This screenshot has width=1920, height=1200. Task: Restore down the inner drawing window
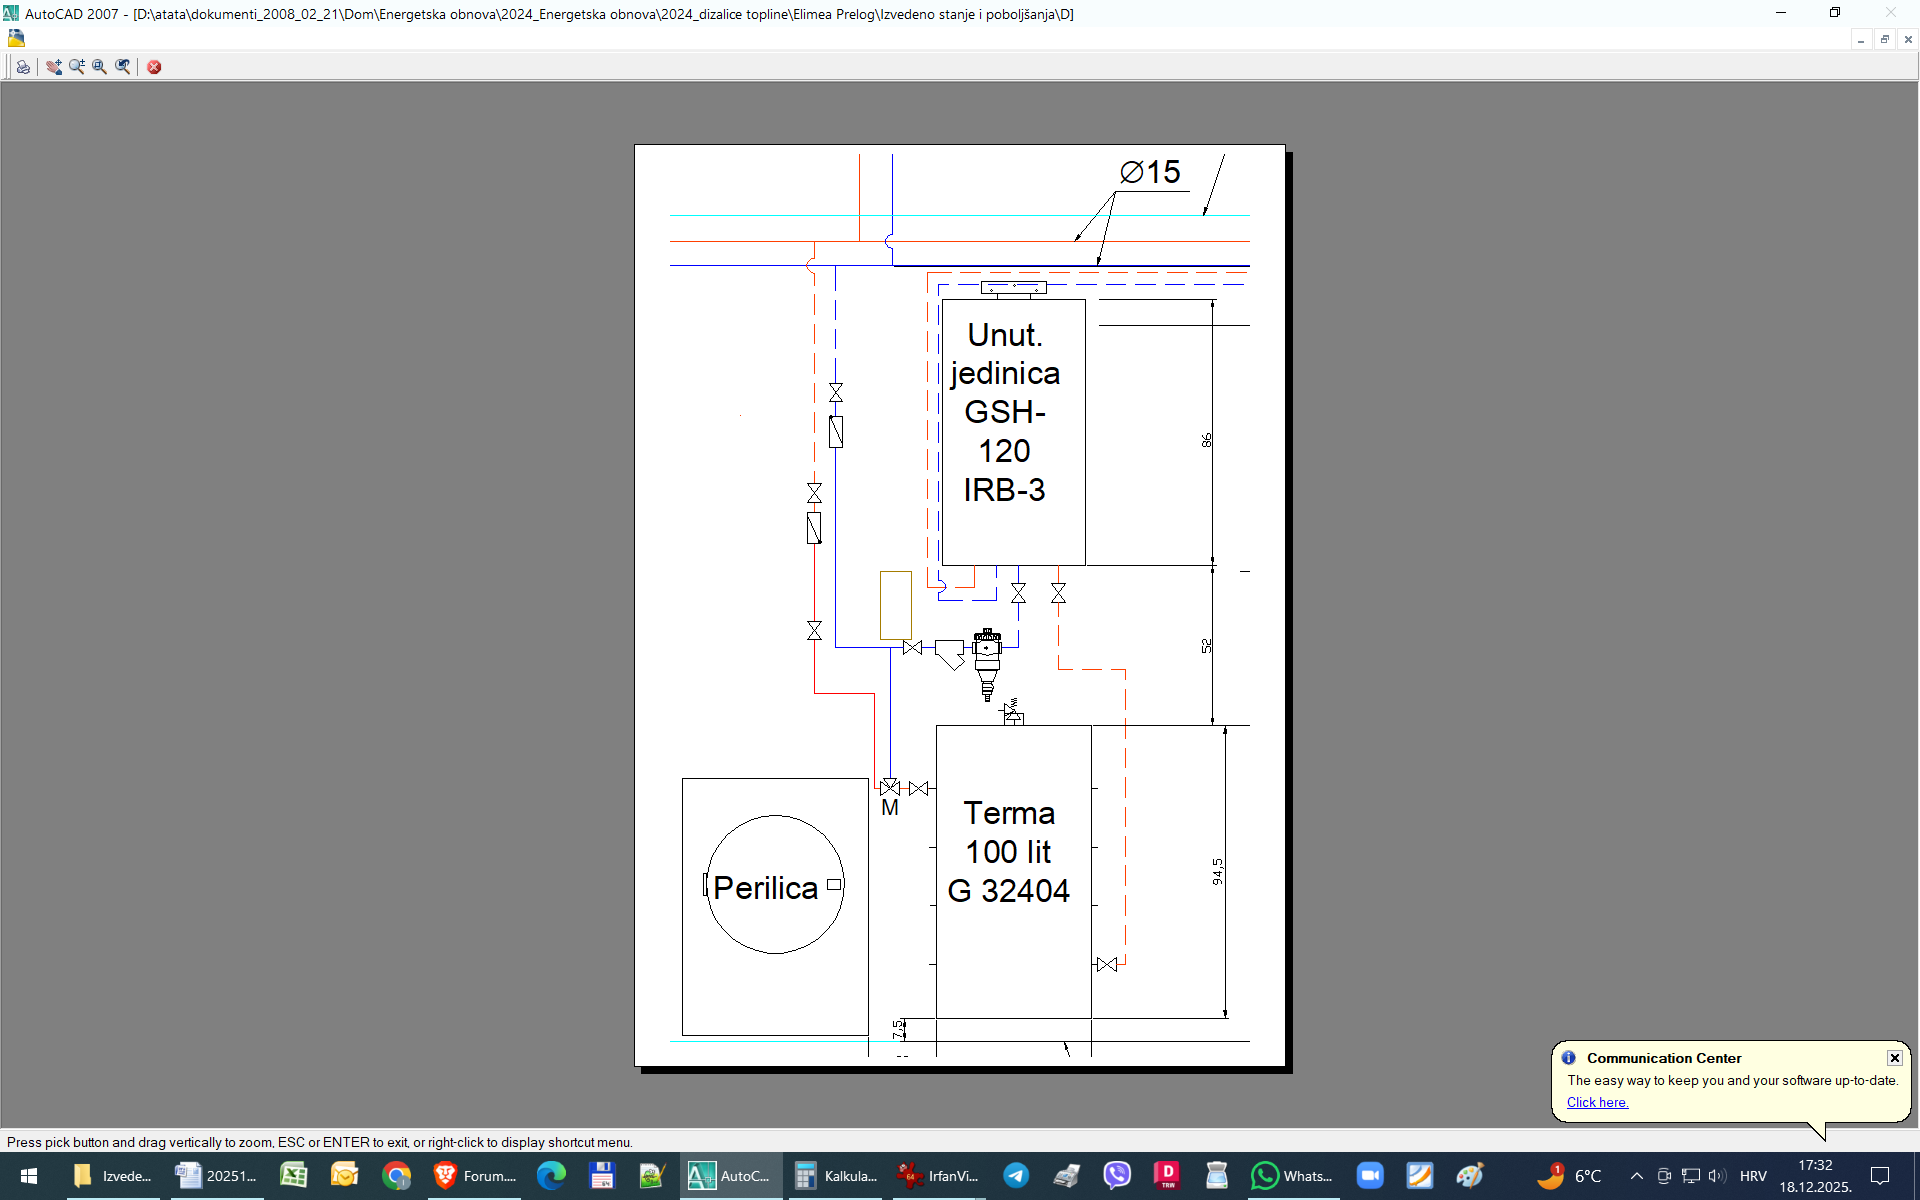tap(1884, 39)
